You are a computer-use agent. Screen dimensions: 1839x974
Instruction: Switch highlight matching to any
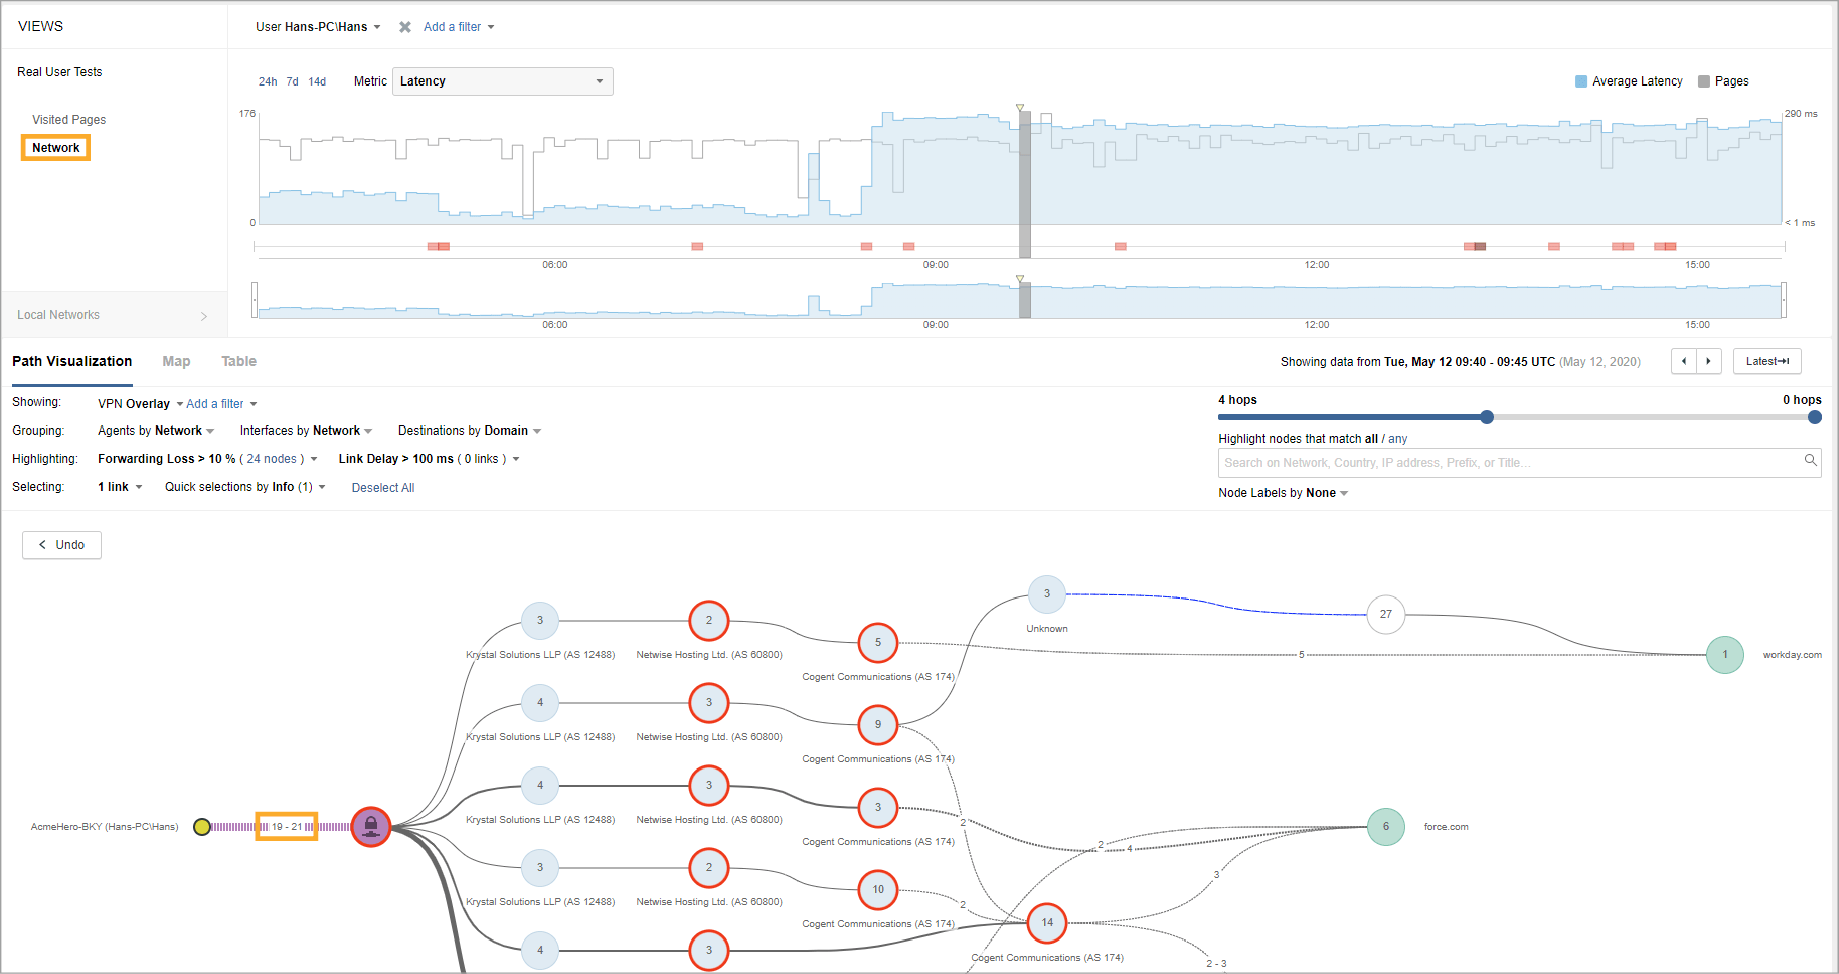[x=1397, y=439]
